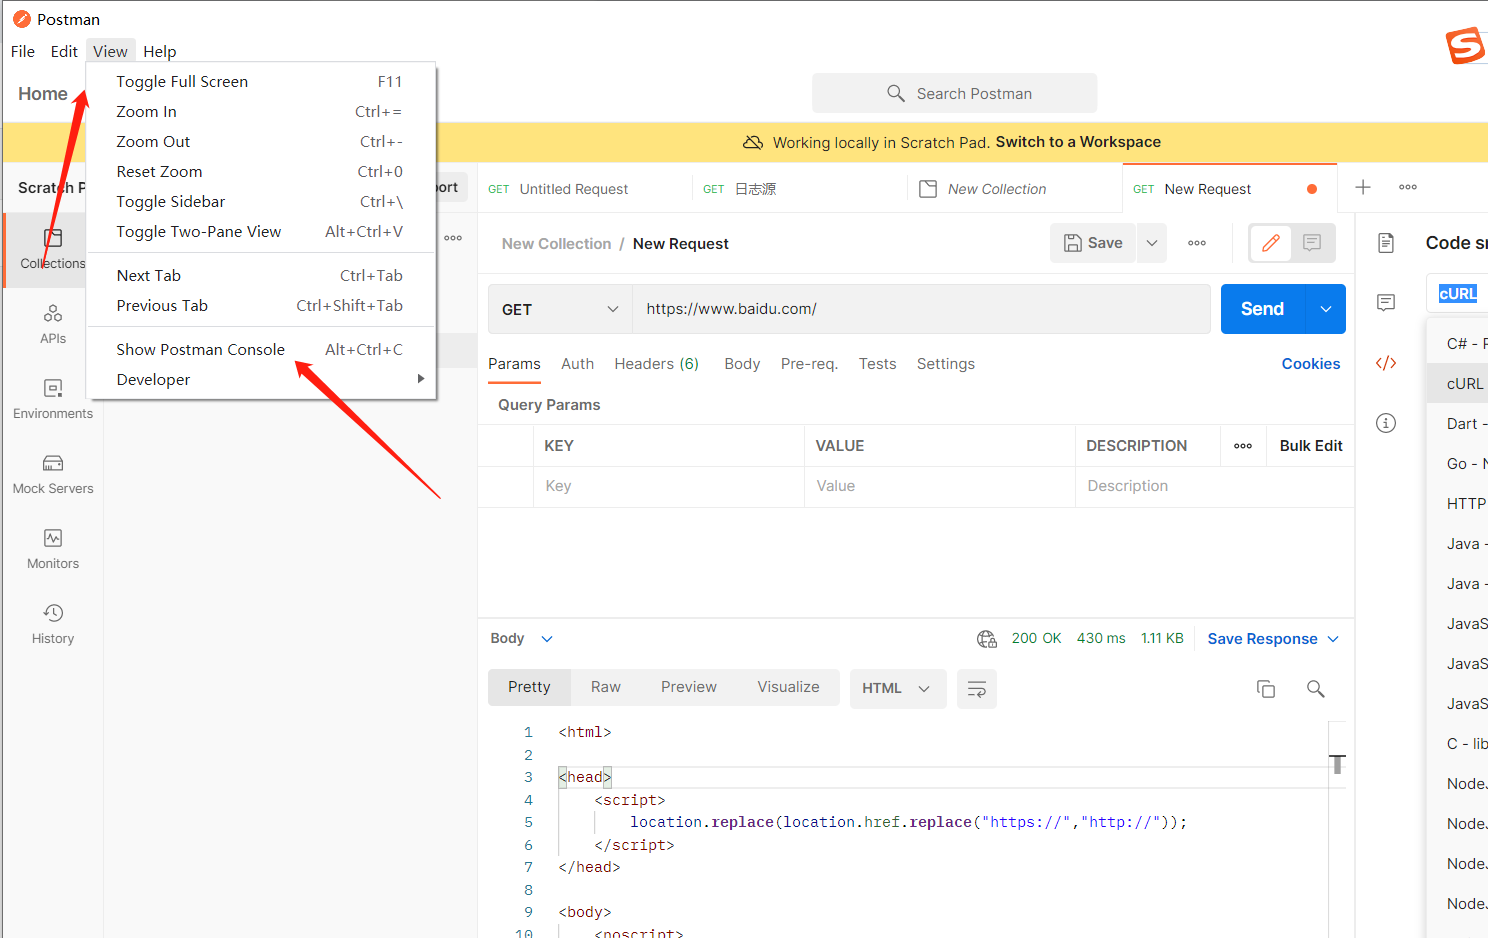Choose Toggle Two-Pane View entry
1488x938 pixels.
(x=262, y=232)
